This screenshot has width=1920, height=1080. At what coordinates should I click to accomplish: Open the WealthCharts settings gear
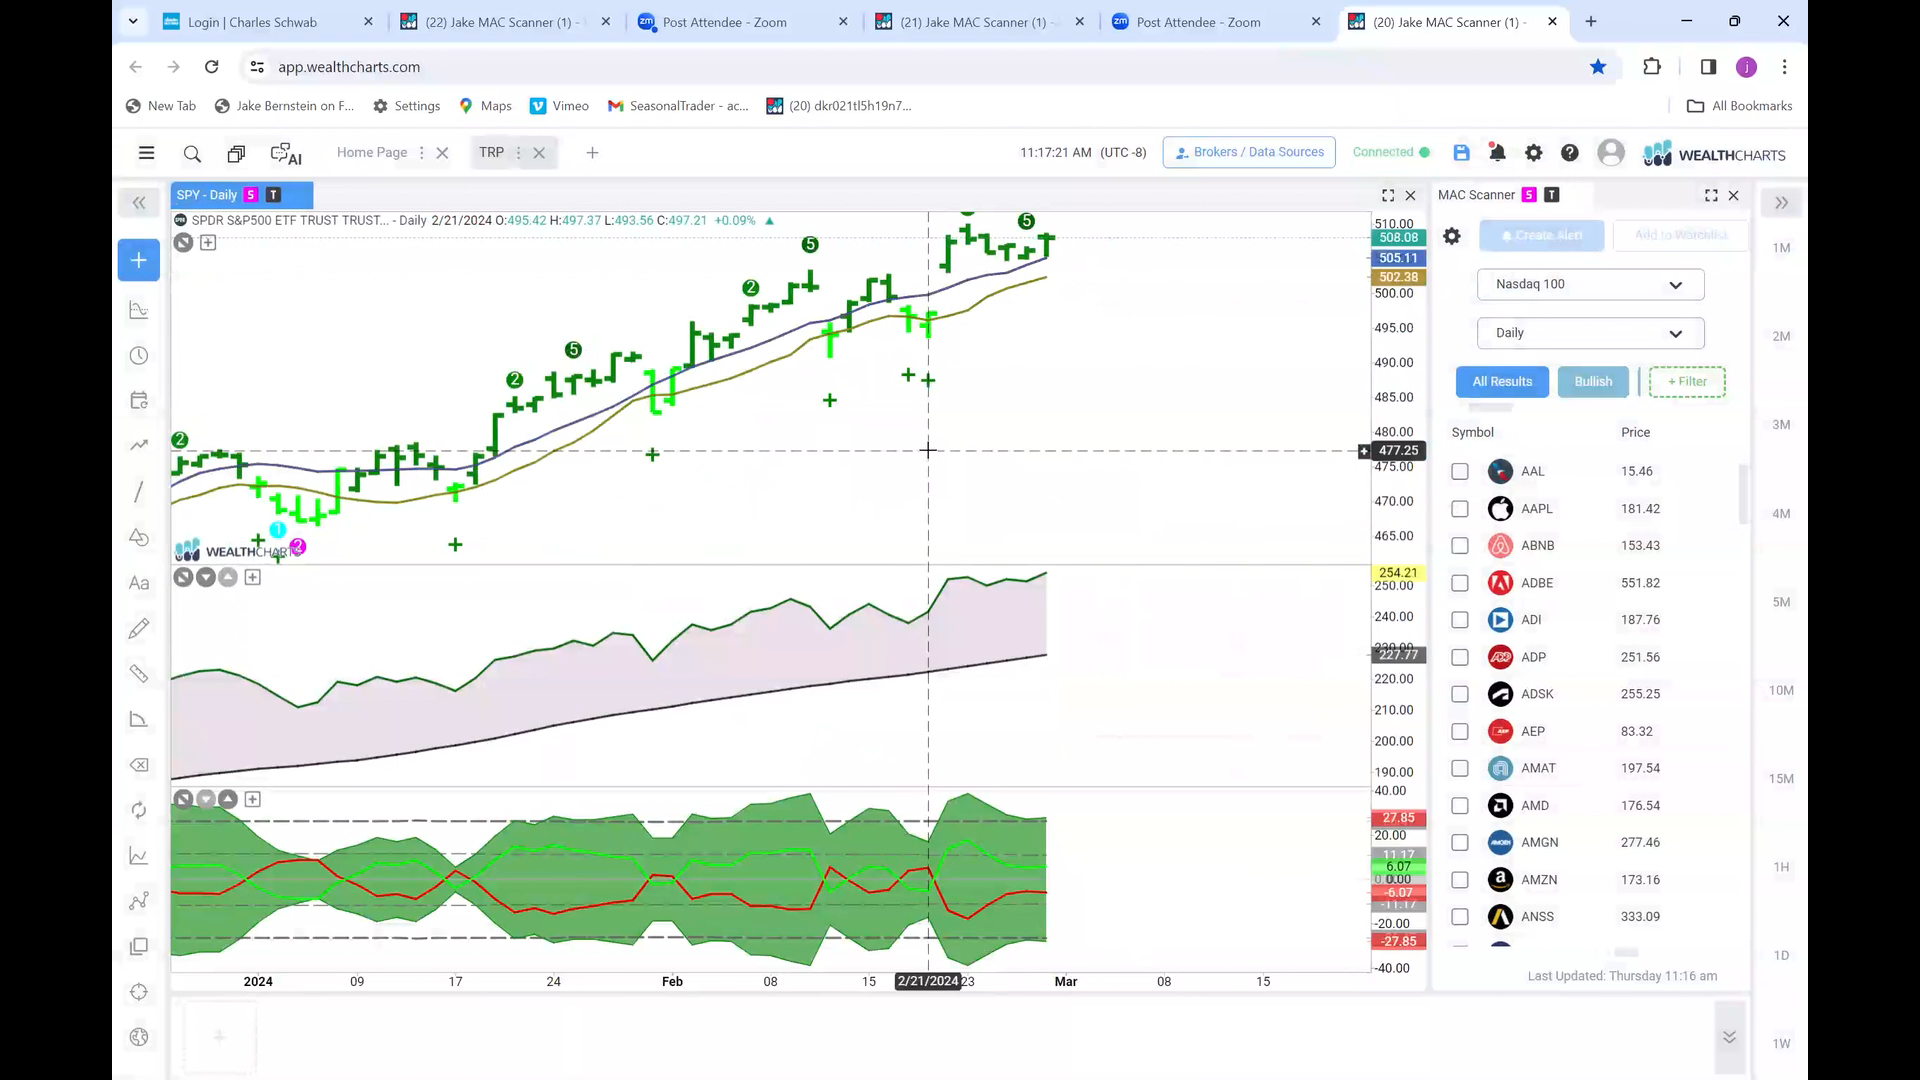click(x=1533, y=152)
